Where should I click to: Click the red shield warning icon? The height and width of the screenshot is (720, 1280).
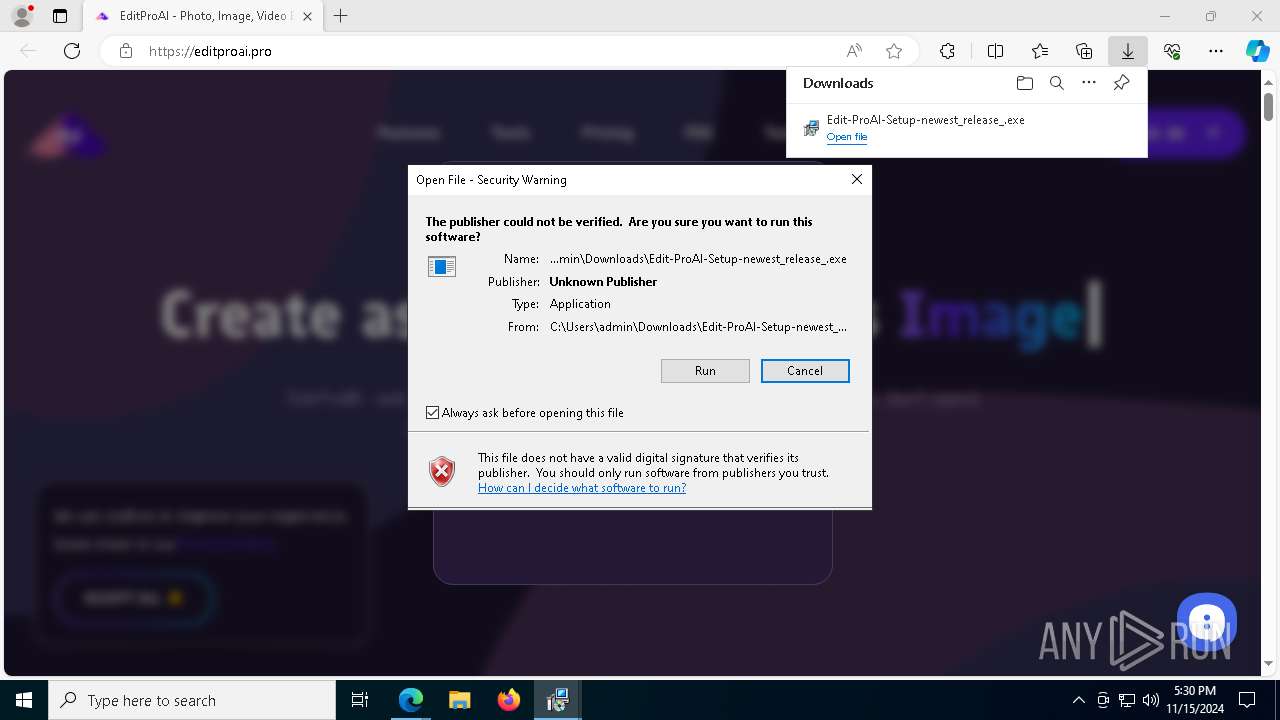[442, 472]
